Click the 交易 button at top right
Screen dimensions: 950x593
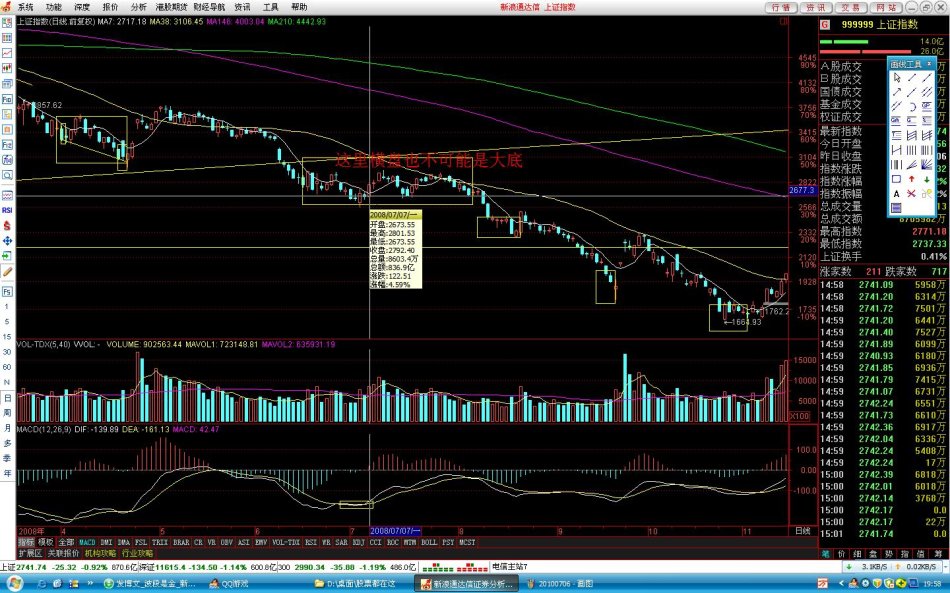[851, 7]
